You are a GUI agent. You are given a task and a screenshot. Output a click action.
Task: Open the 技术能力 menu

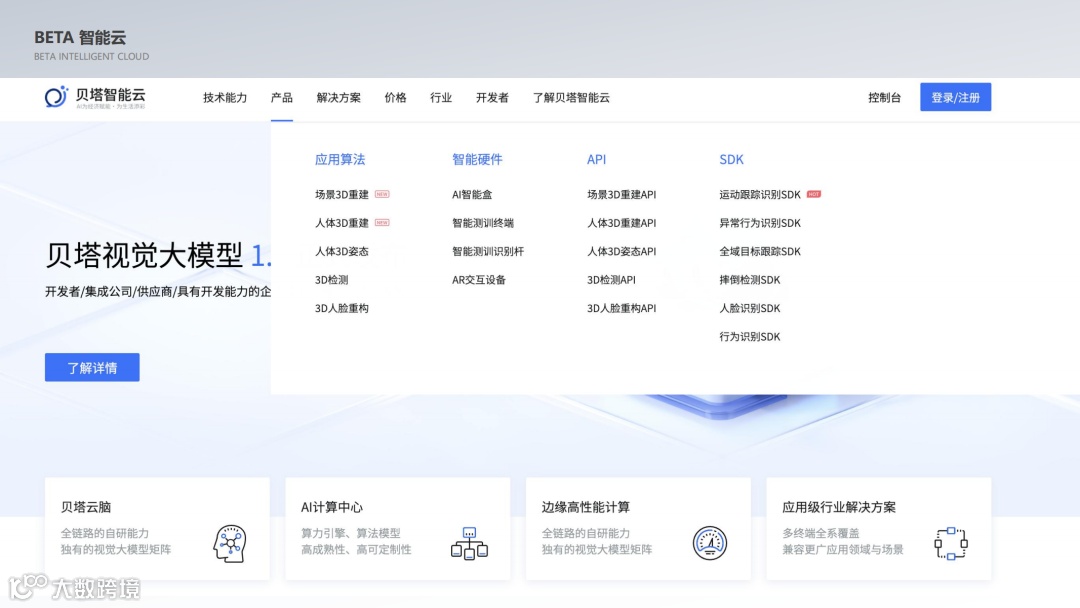click(x=225, y=98)
